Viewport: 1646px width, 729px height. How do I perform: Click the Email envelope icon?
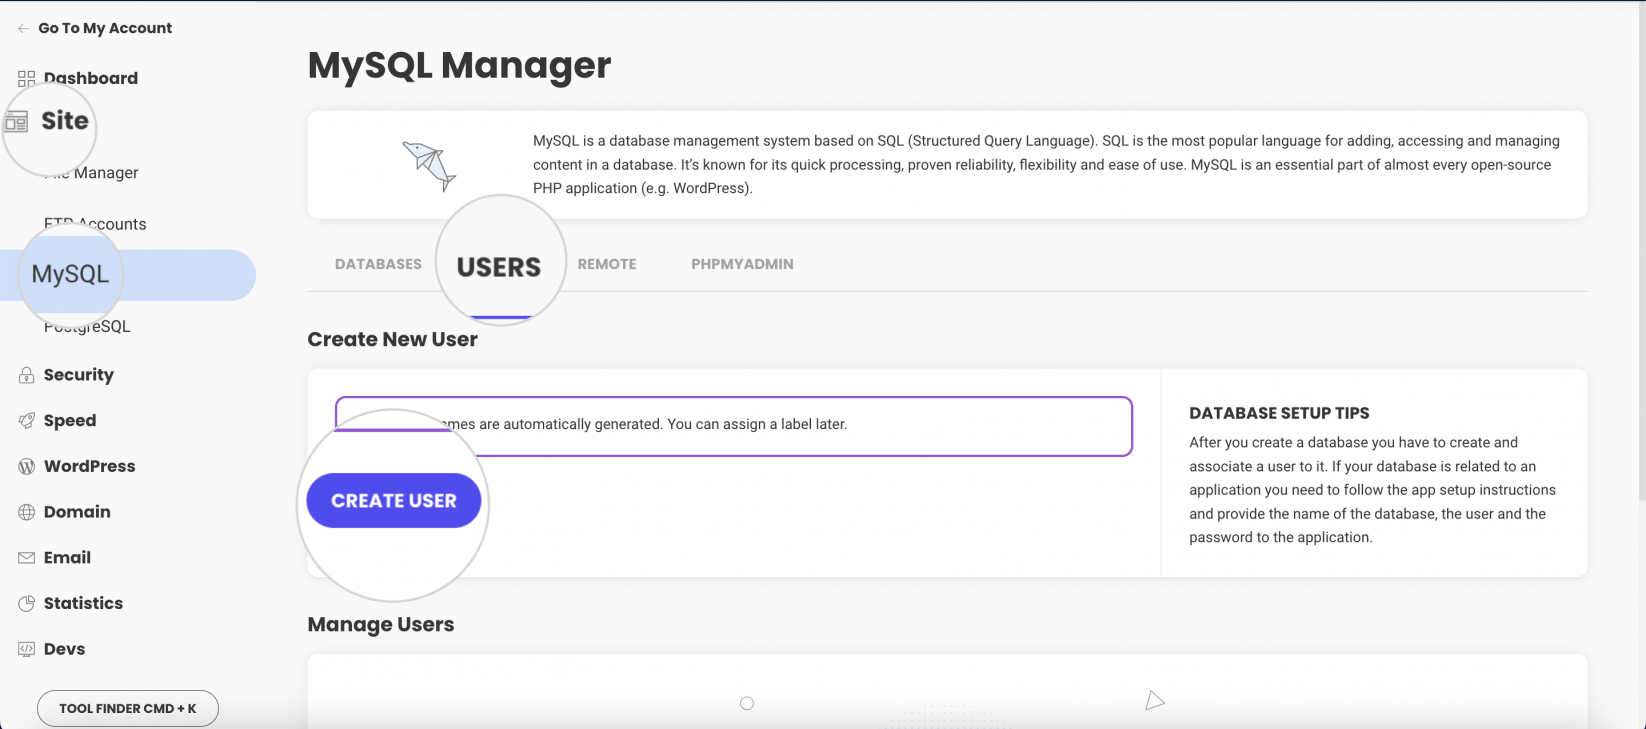coord(27,558)
